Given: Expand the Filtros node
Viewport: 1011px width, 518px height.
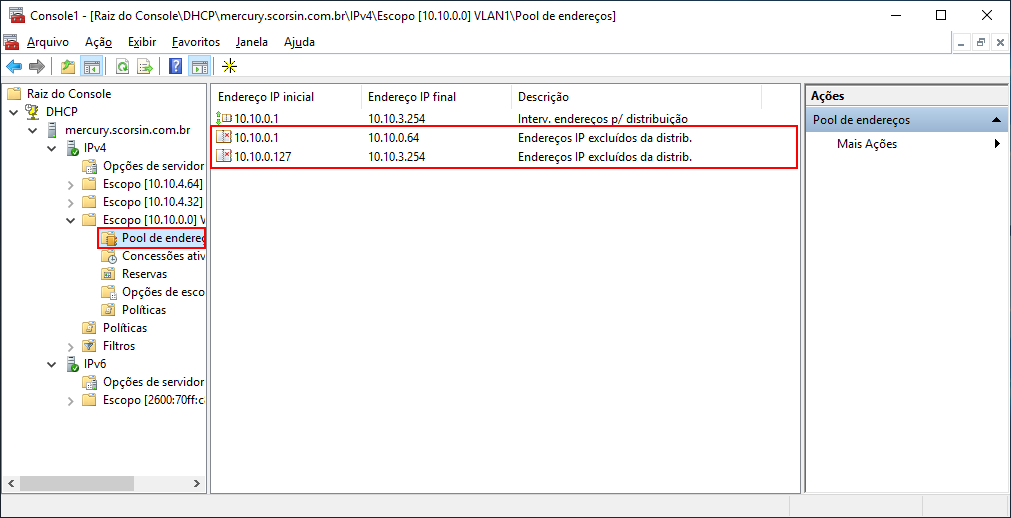Looking at the screenshot, I should point(71,346).
